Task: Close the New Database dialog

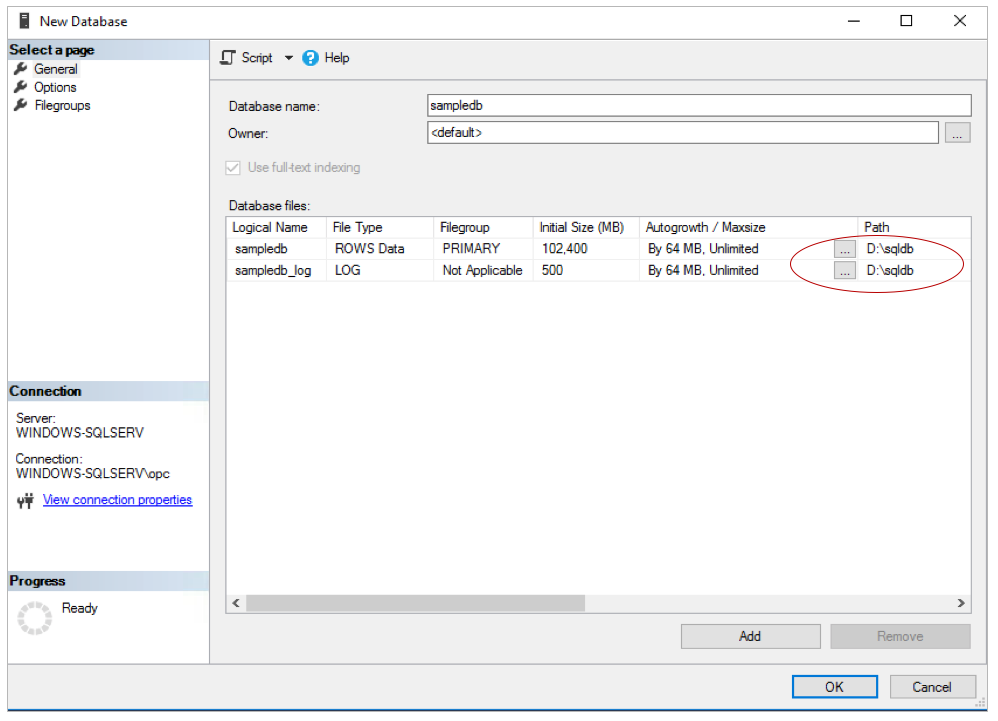Action: (x=960, y=21)
